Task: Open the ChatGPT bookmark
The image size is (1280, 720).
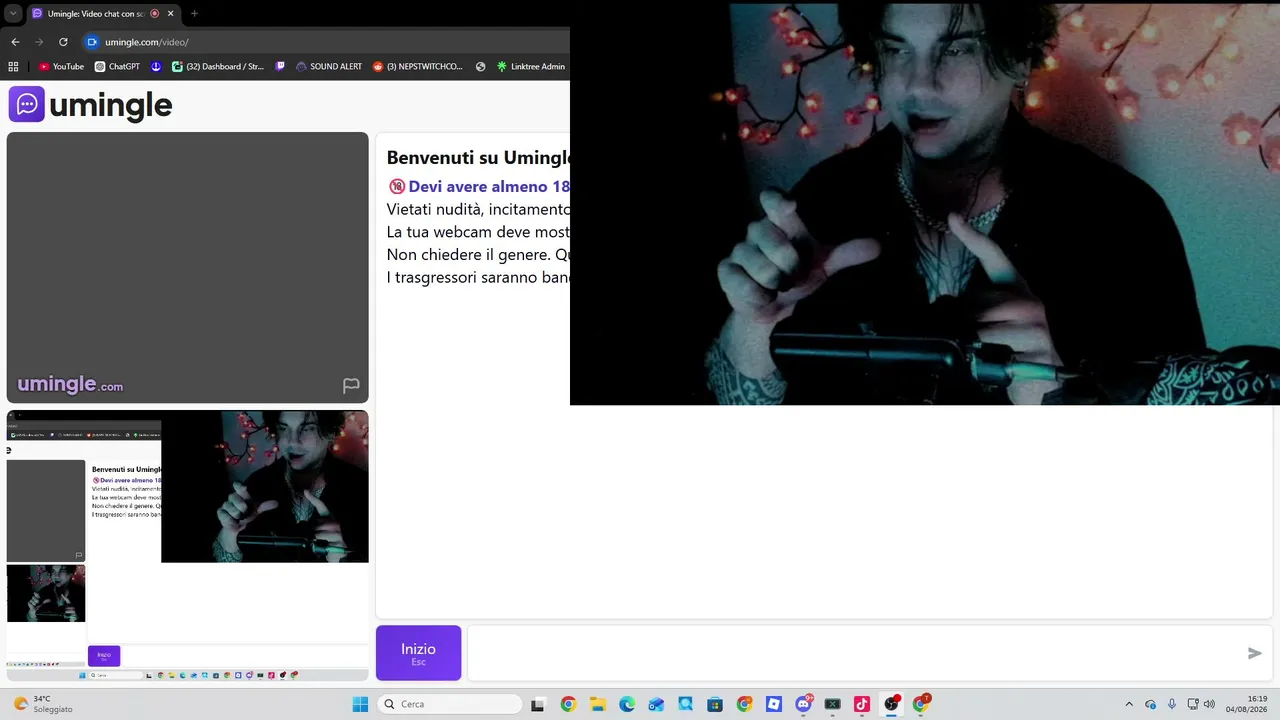Action: coord(117,67)
